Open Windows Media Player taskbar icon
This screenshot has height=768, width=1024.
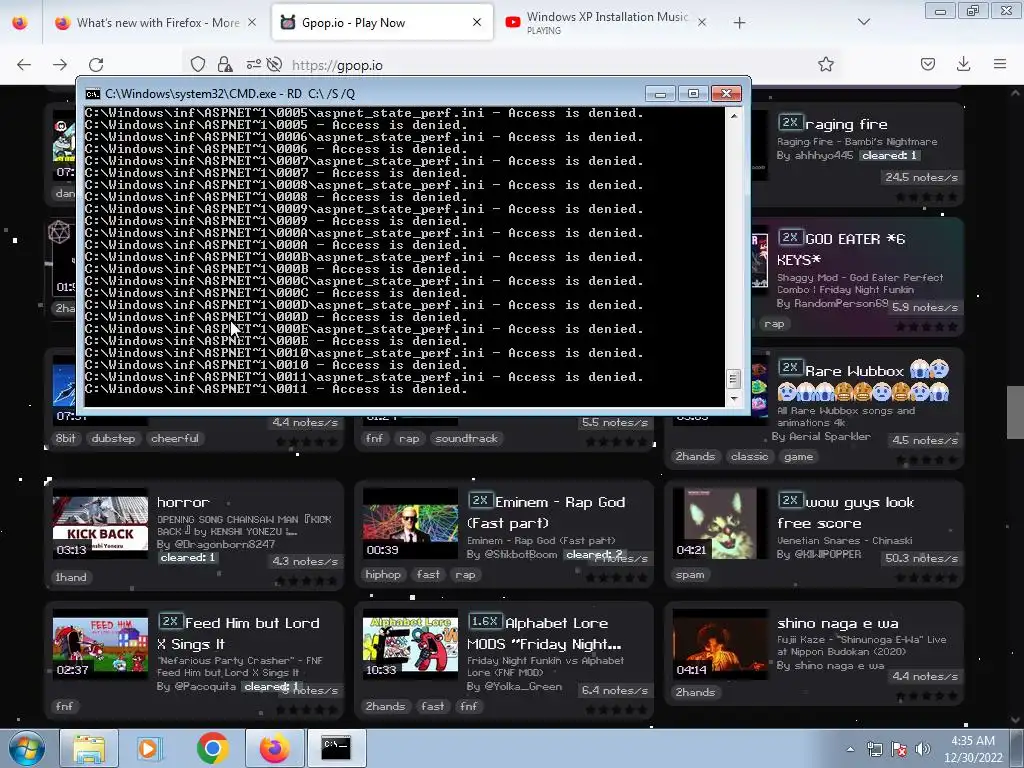point(148,748)
